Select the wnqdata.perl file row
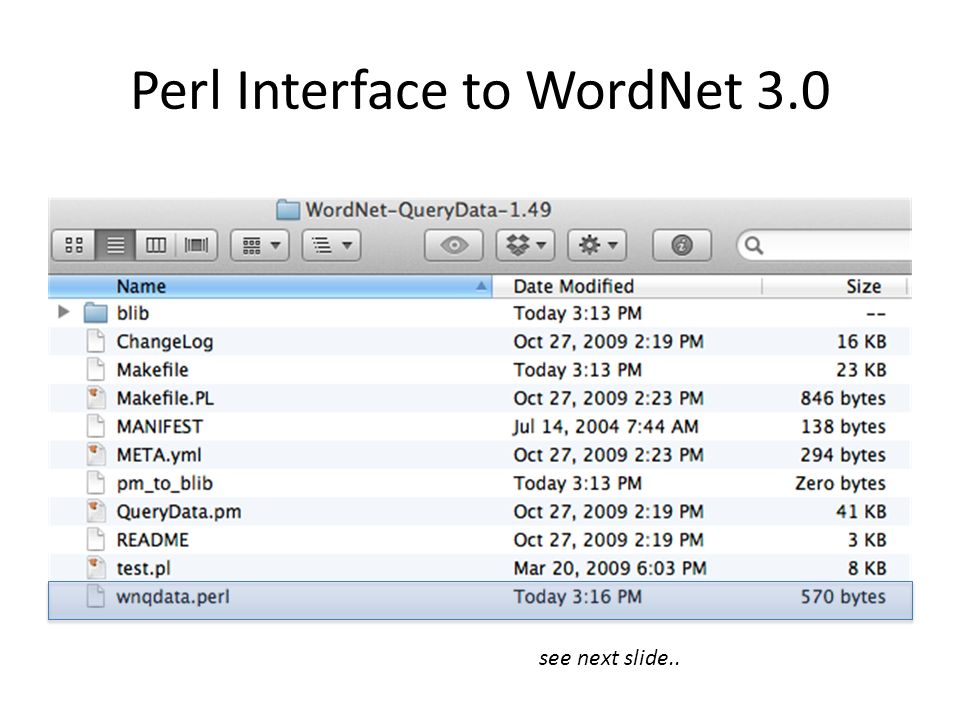Viewport: 960px width, 720px height. (x=480, y=597)
